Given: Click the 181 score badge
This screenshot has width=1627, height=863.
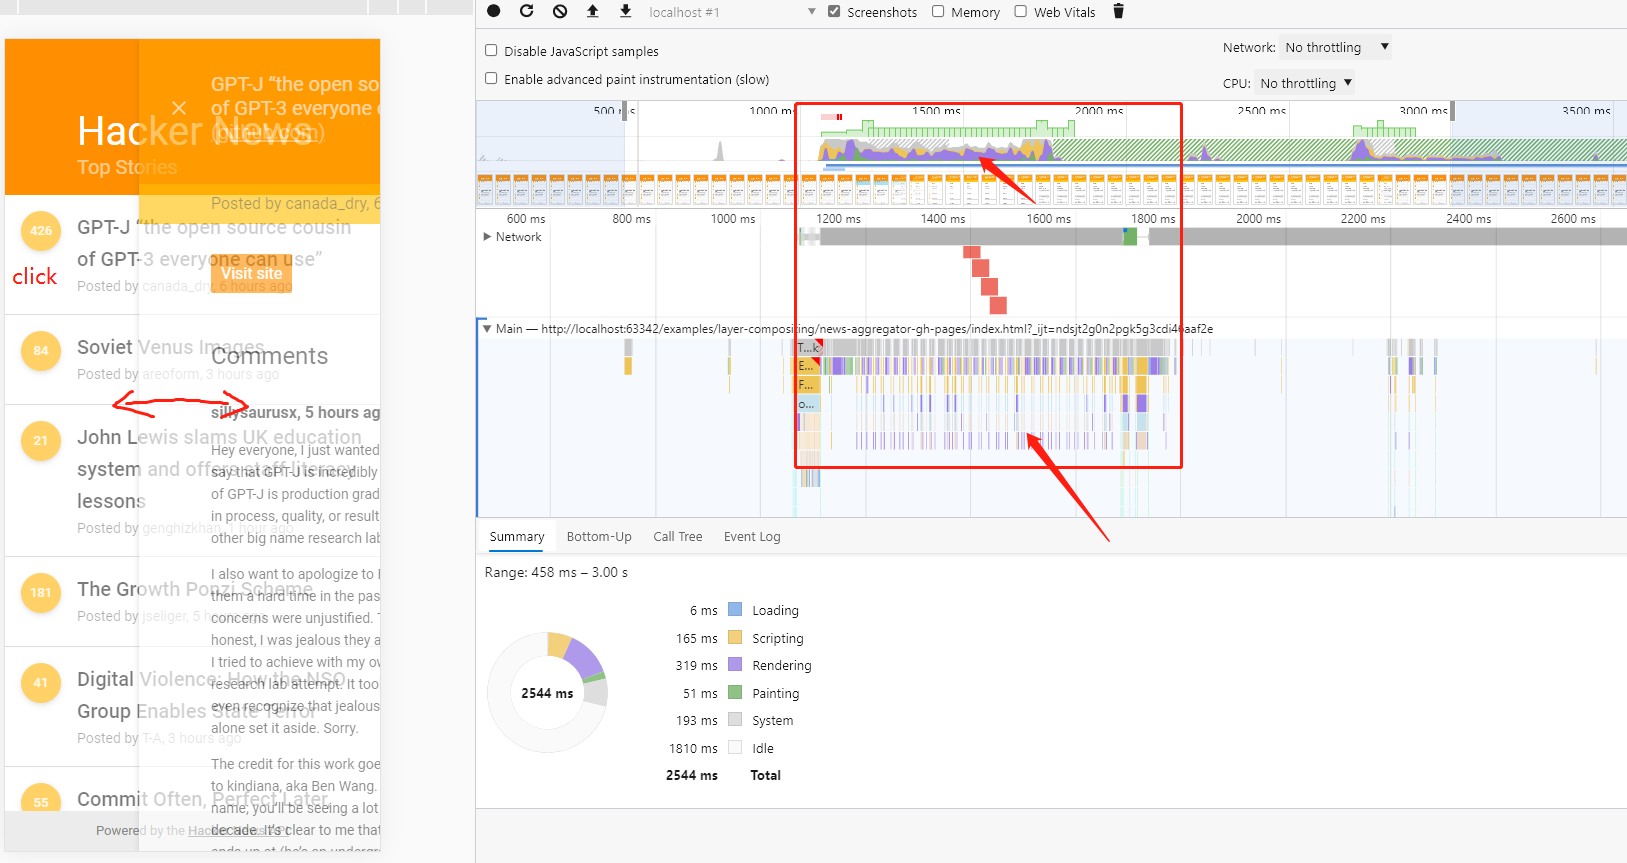Looking at the screenshot, I should click(41, 593).
